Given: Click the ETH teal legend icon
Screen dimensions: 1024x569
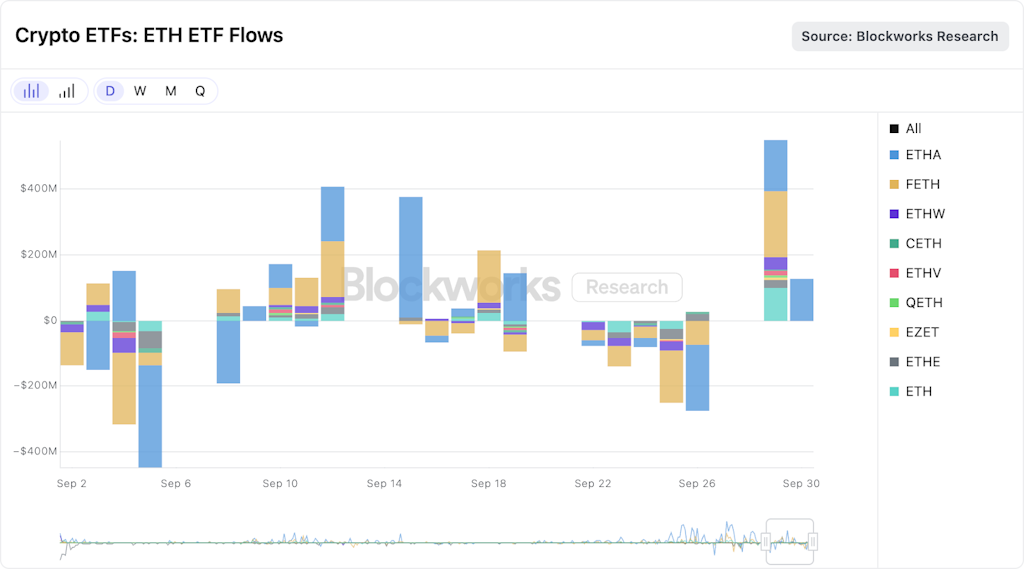Looking at the screenshot, I should tap(894, 391).
